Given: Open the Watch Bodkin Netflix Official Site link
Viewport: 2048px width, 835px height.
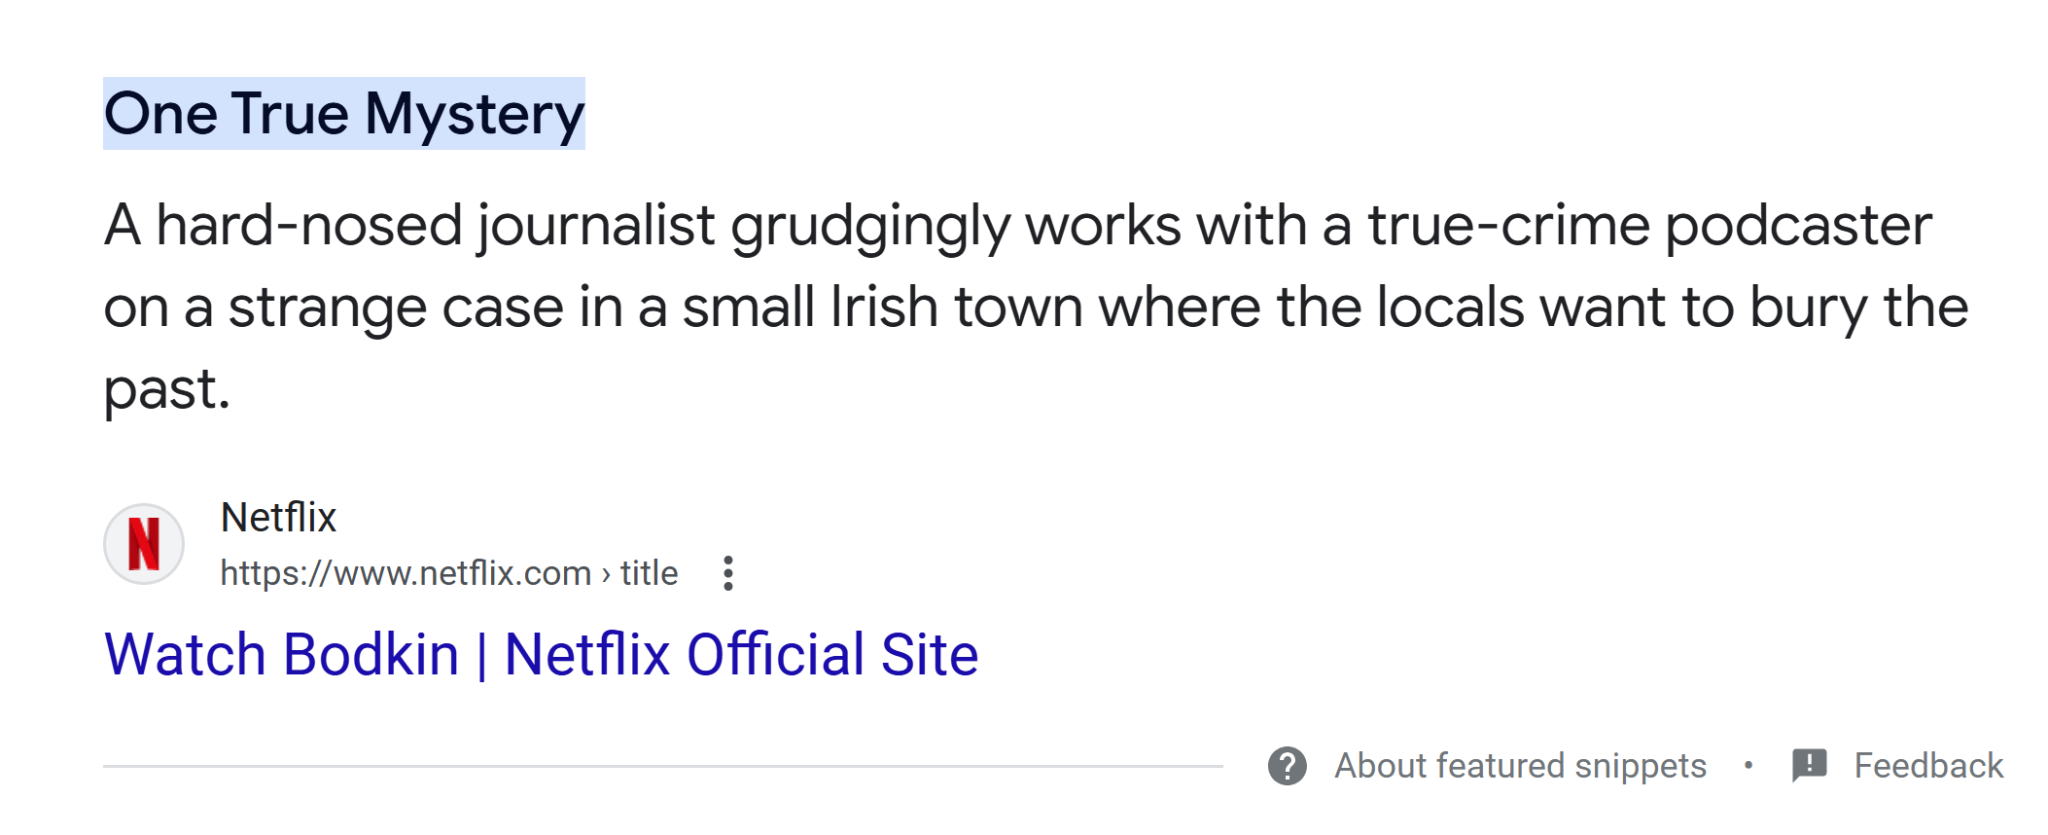Looking at the screenshot, I should click(x=540, y=655).
